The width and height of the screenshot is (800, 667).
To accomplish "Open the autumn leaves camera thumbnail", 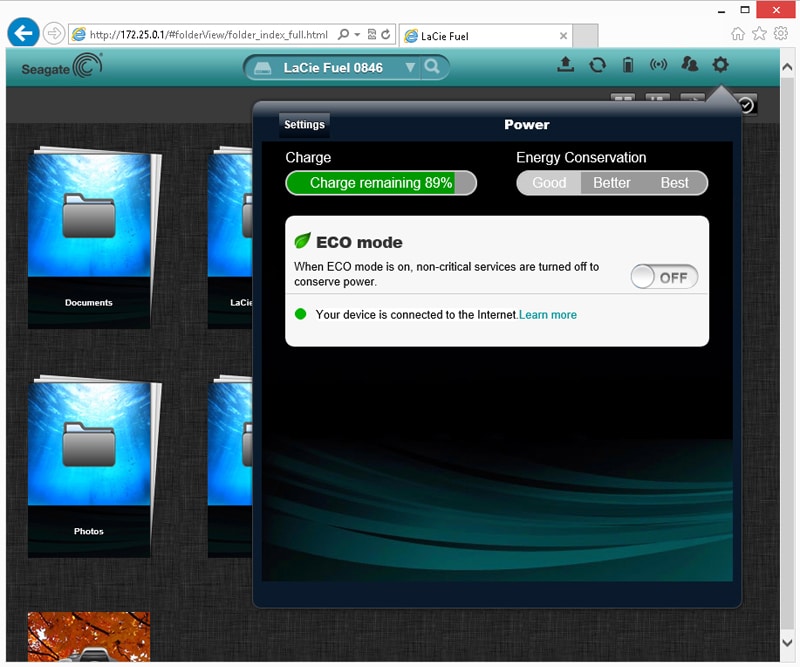I will pyautogui.click(x=89, y=636).
